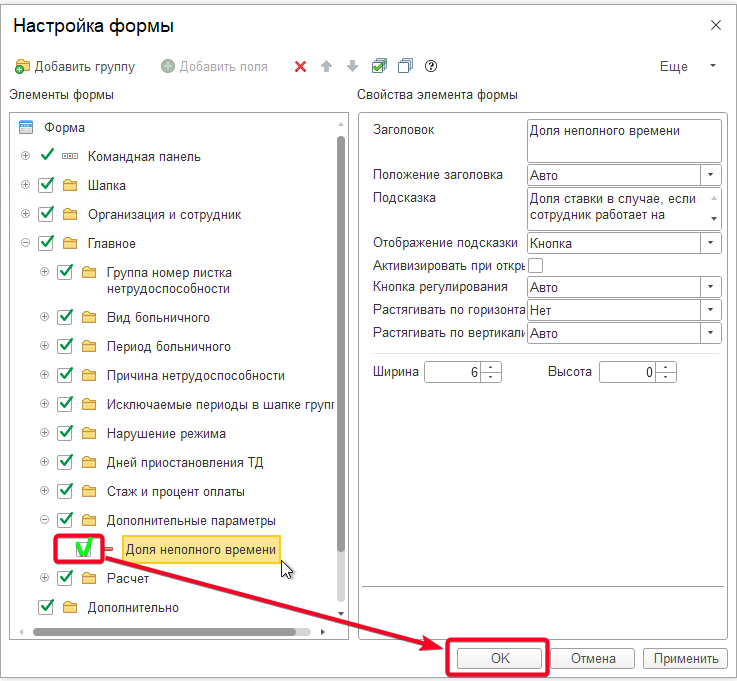Toggle the Вид больничного checkbox
Screen dimensions: 737x681
pos(65,317)
